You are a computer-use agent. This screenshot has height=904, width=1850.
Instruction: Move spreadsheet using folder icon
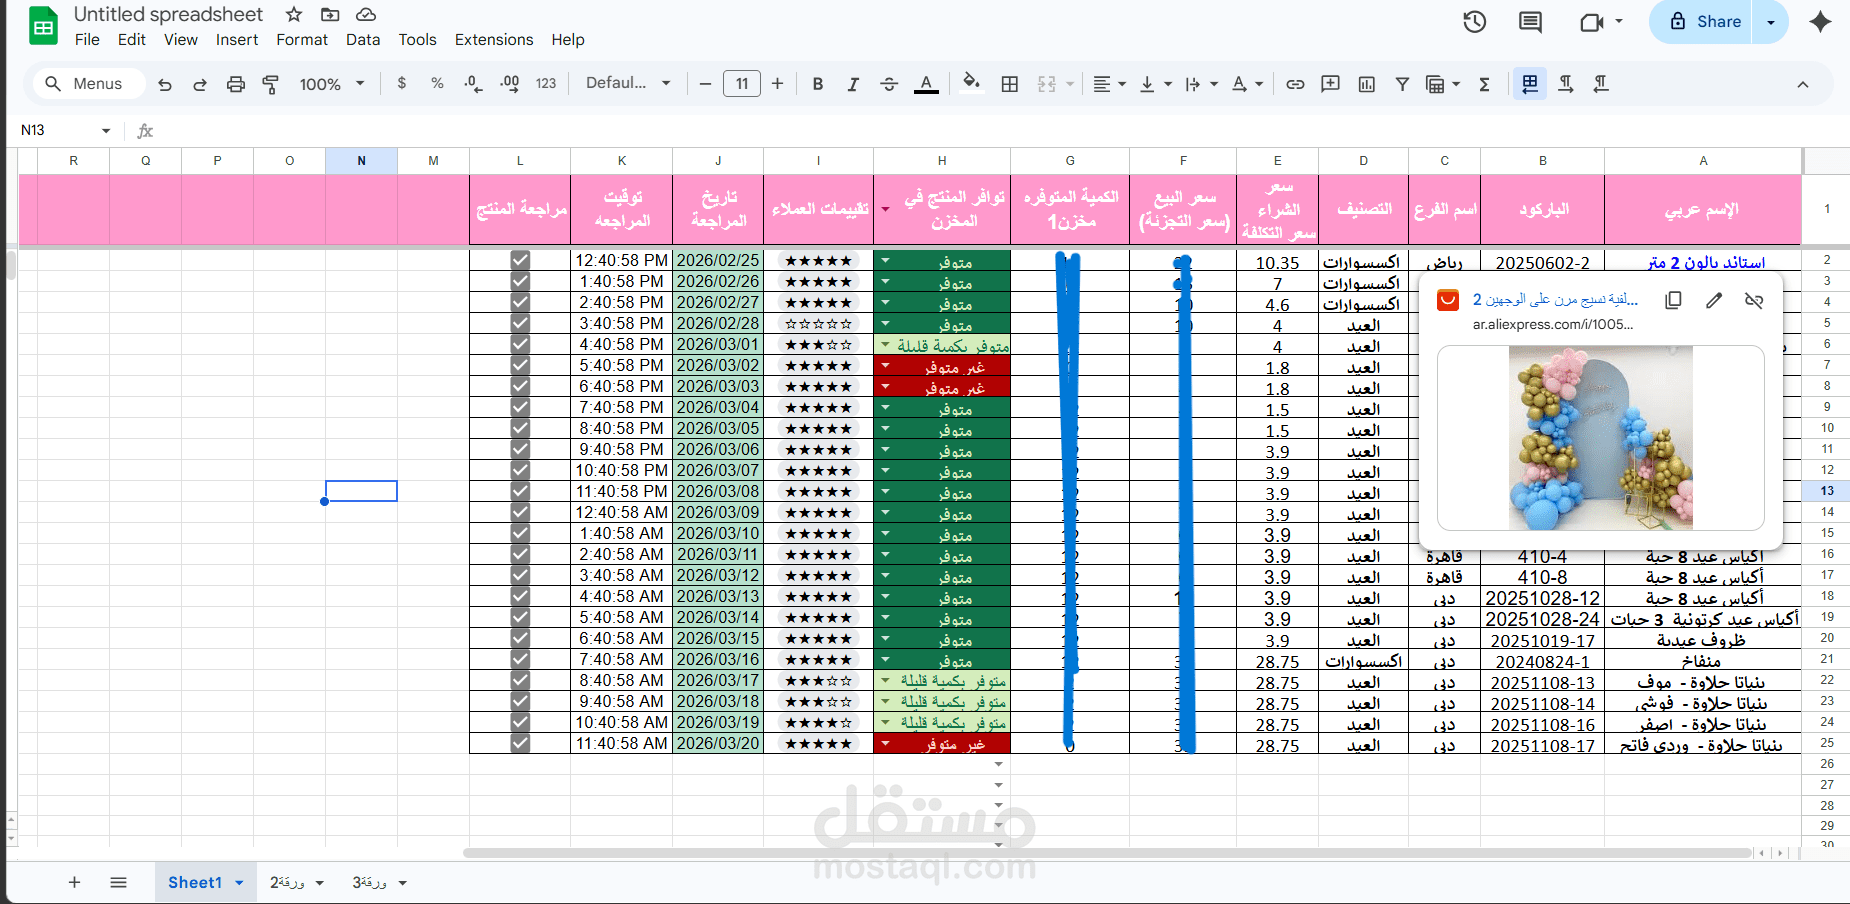click(x=330, y=15)
